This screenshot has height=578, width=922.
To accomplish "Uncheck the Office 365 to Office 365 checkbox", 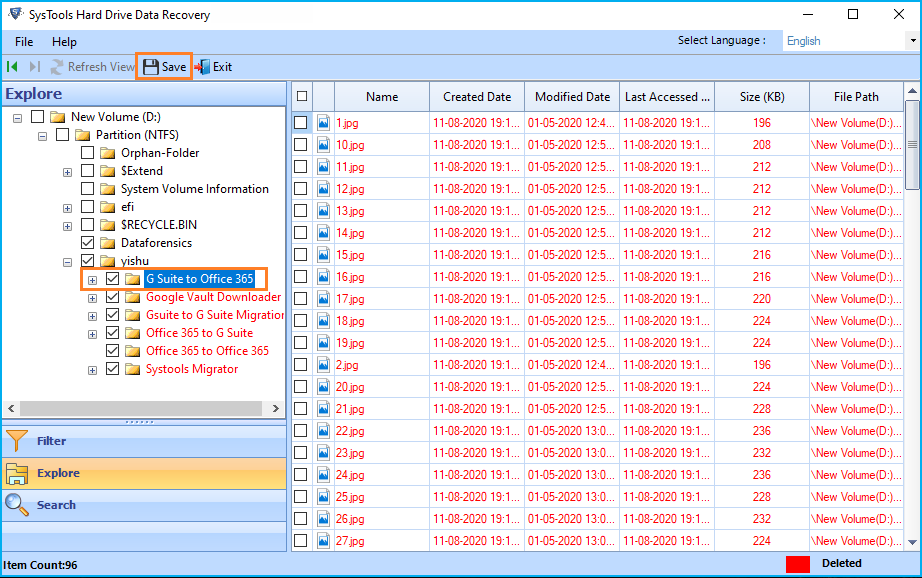I will pos(112,350).
